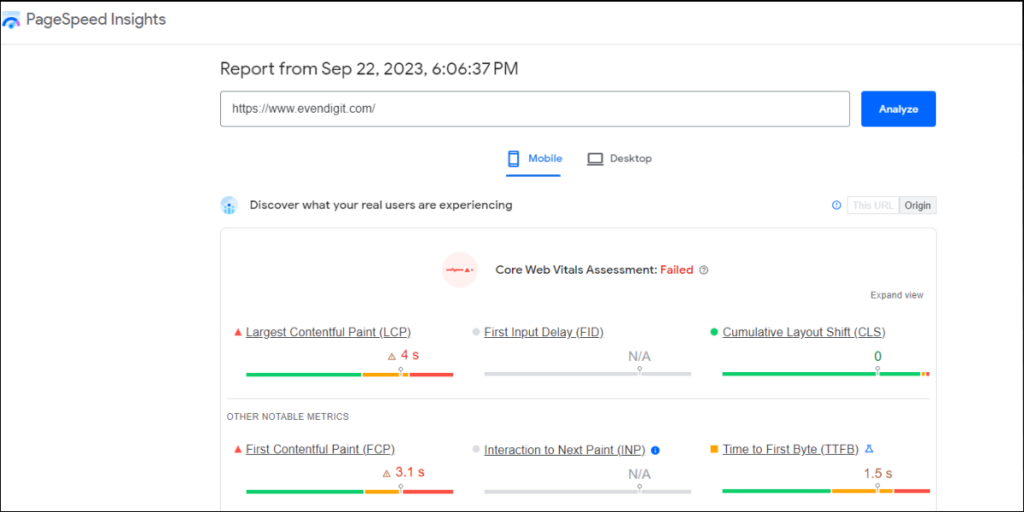Screen dimensions: 1024x512
Task: Open Largest Contentful Paint (LCP) link
Action: [328, 332]
